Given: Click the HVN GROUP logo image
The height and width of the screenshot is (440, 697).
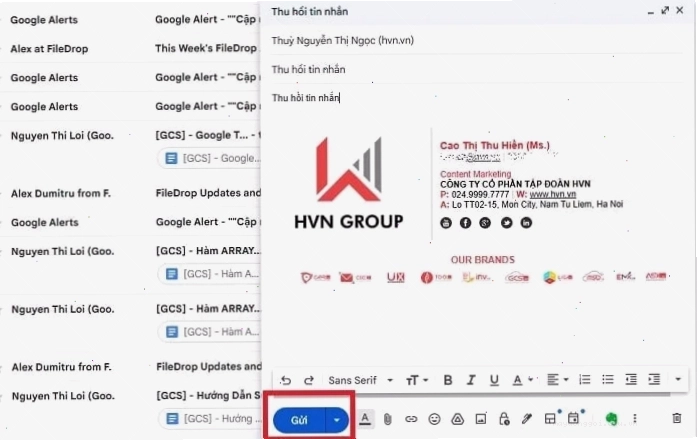Looking at the screenshot, I should (348, 183).
